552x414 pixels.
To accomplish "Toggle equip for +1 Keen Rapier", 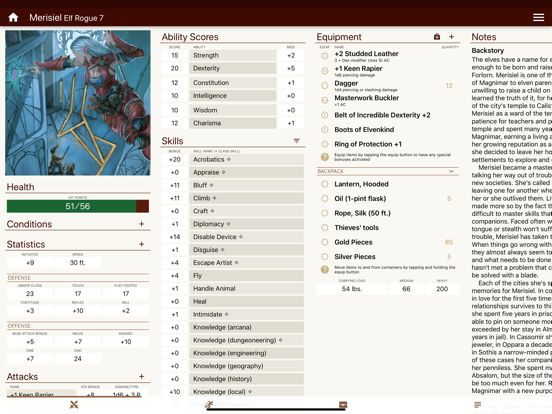I will [325, 71].
